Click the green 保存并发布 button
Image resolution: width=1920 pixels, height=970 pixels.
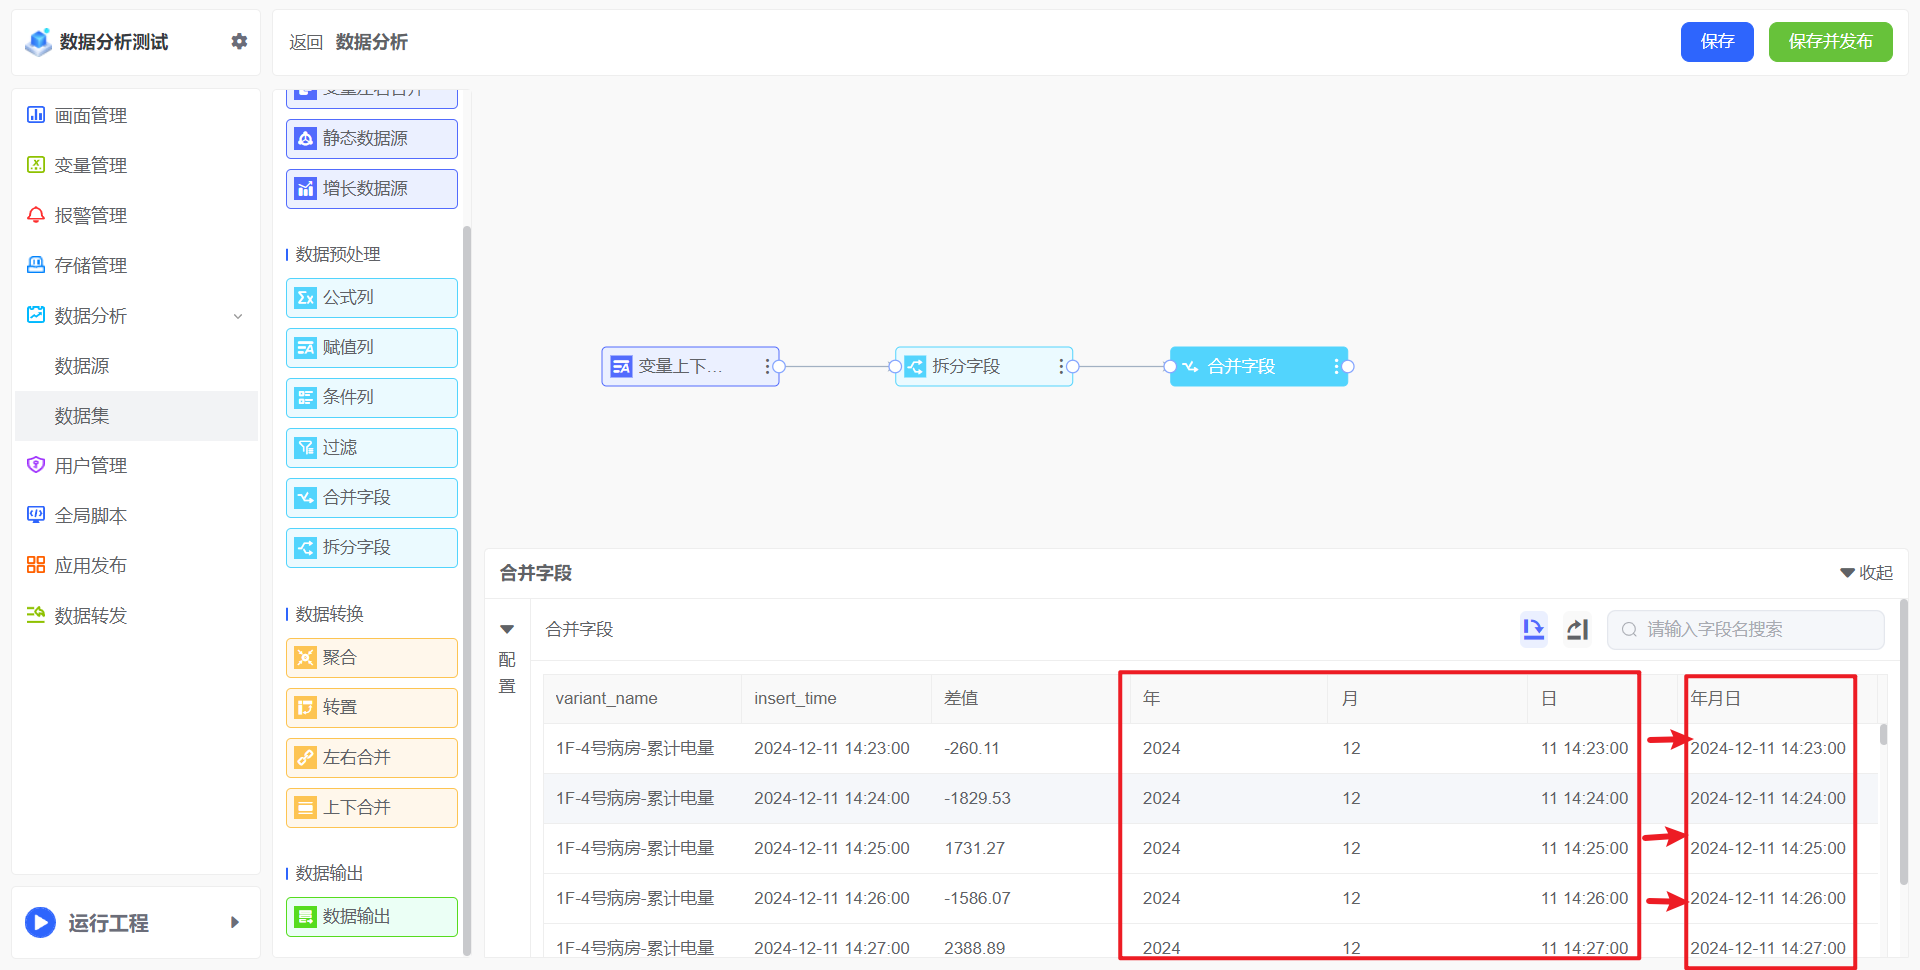tap(1829, 42)
